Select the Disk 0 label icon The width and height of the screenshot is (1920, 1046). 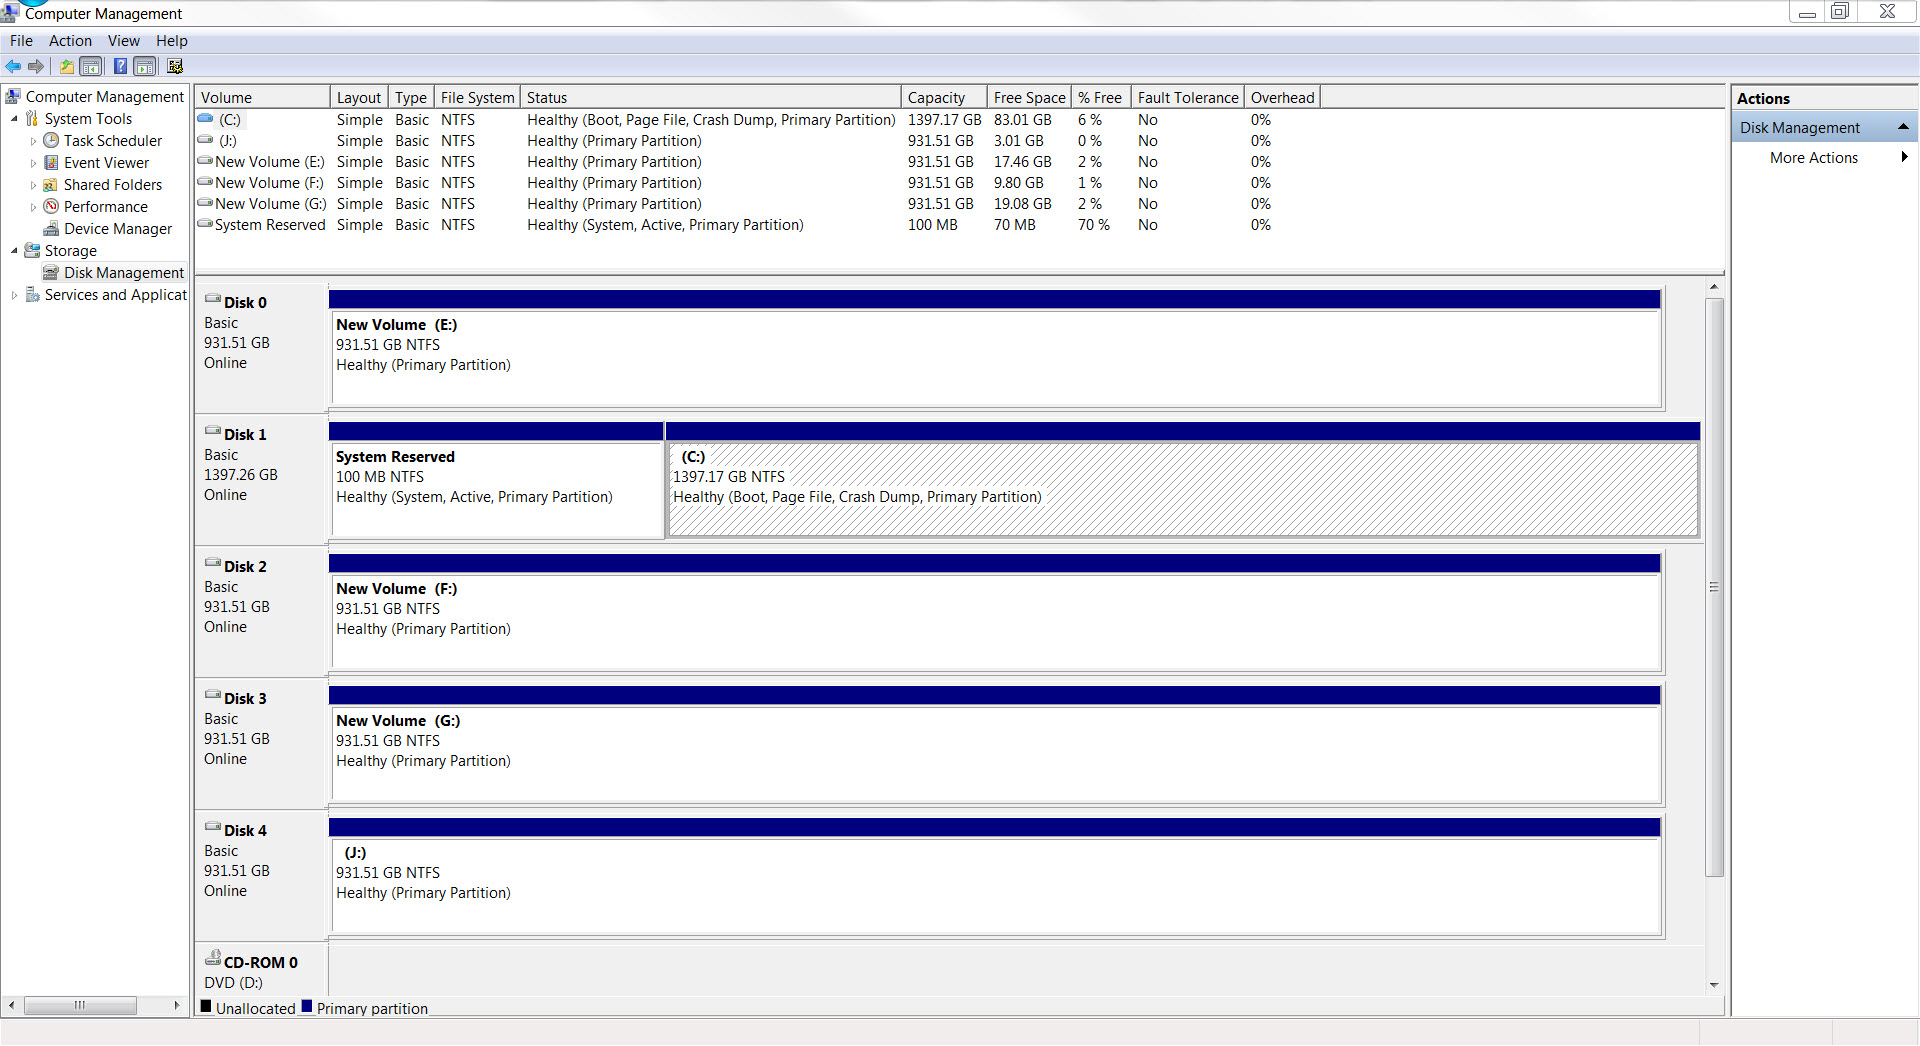click(x=213, y=299)
